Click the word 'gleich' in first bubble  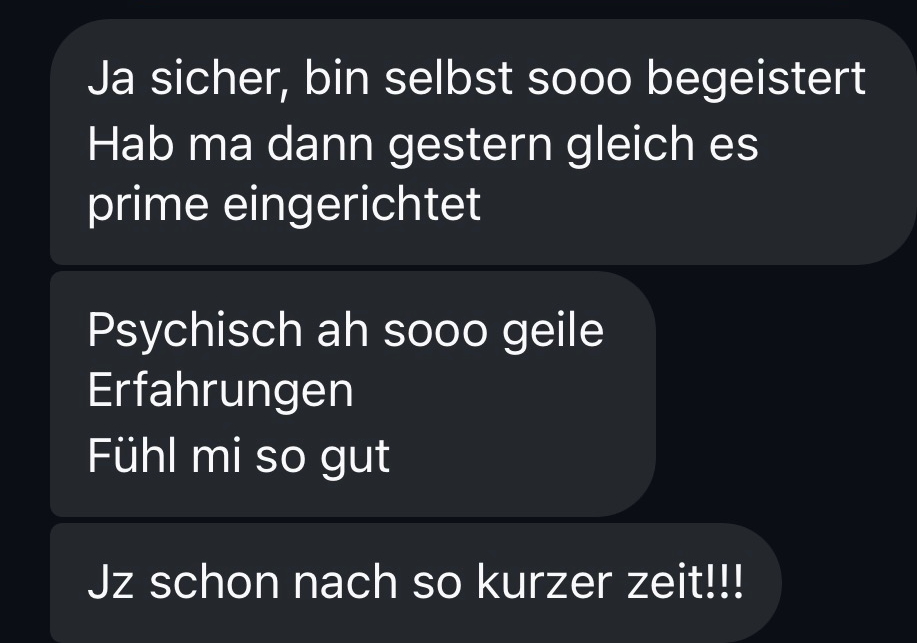point(630,144)
